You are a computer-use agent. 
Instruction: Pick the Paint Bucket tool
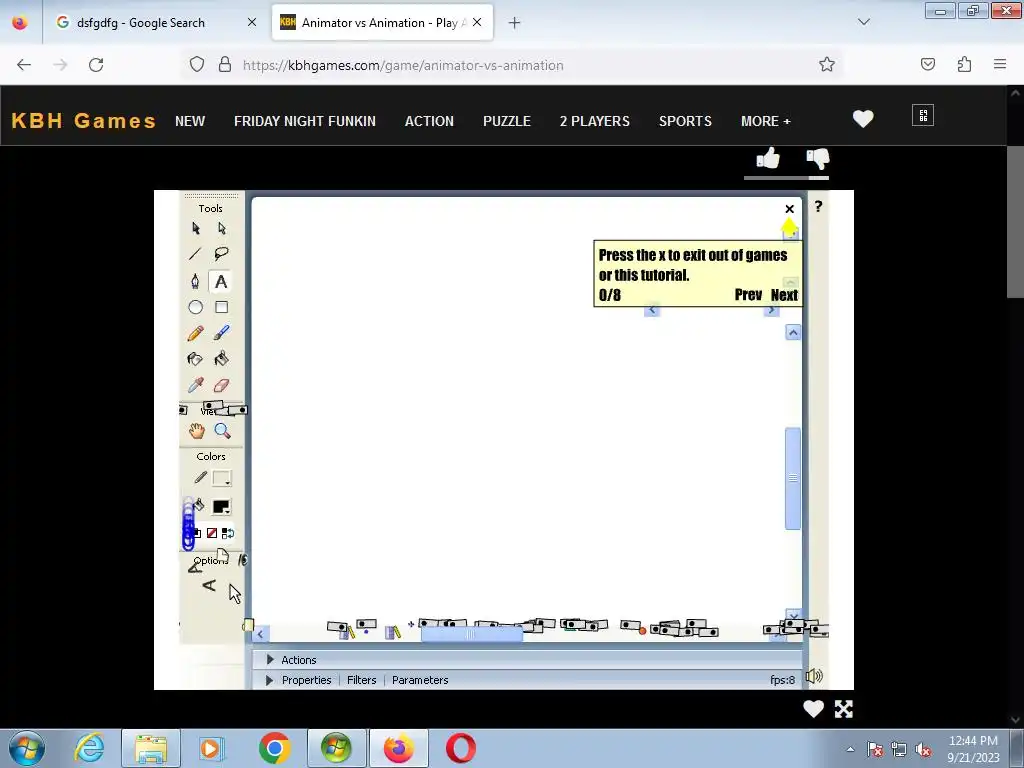tap(221, 359)
